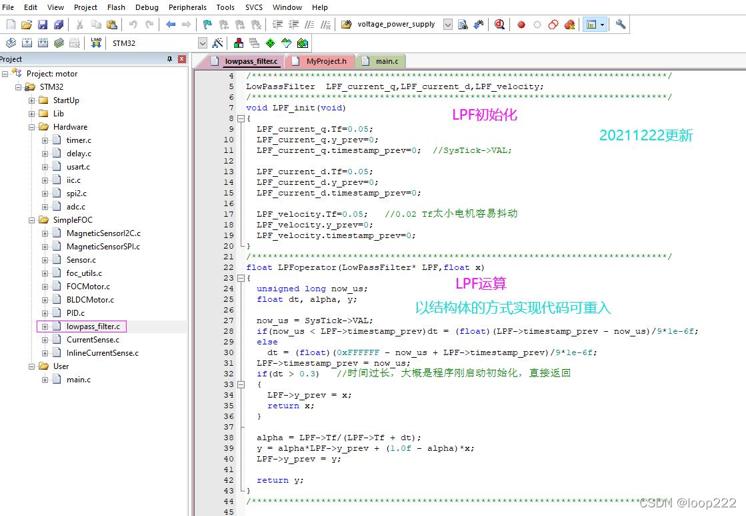Image resolution: width=746 pixels, height=516 pixels.
Task: Select adc.c in the Hardware folder
Action: [x=76, y=207]
